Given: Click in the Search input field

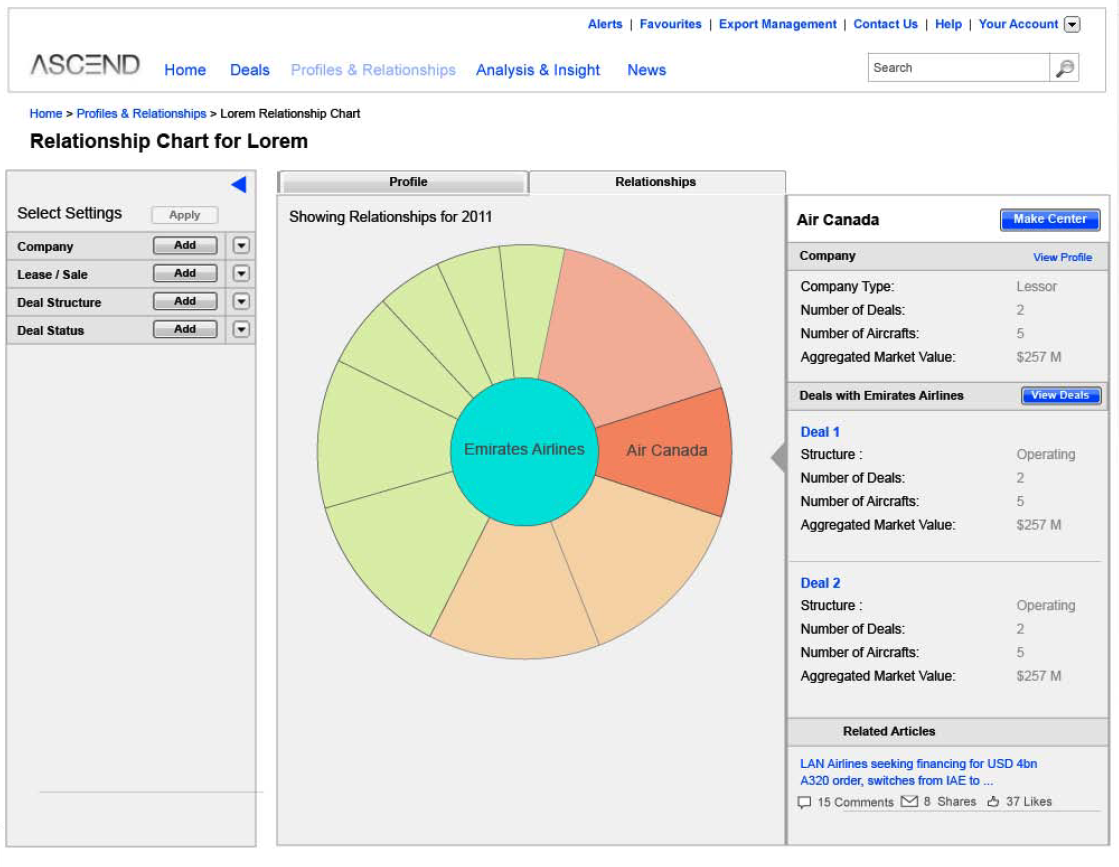Looking at the screenshot, I should (958, 68).
